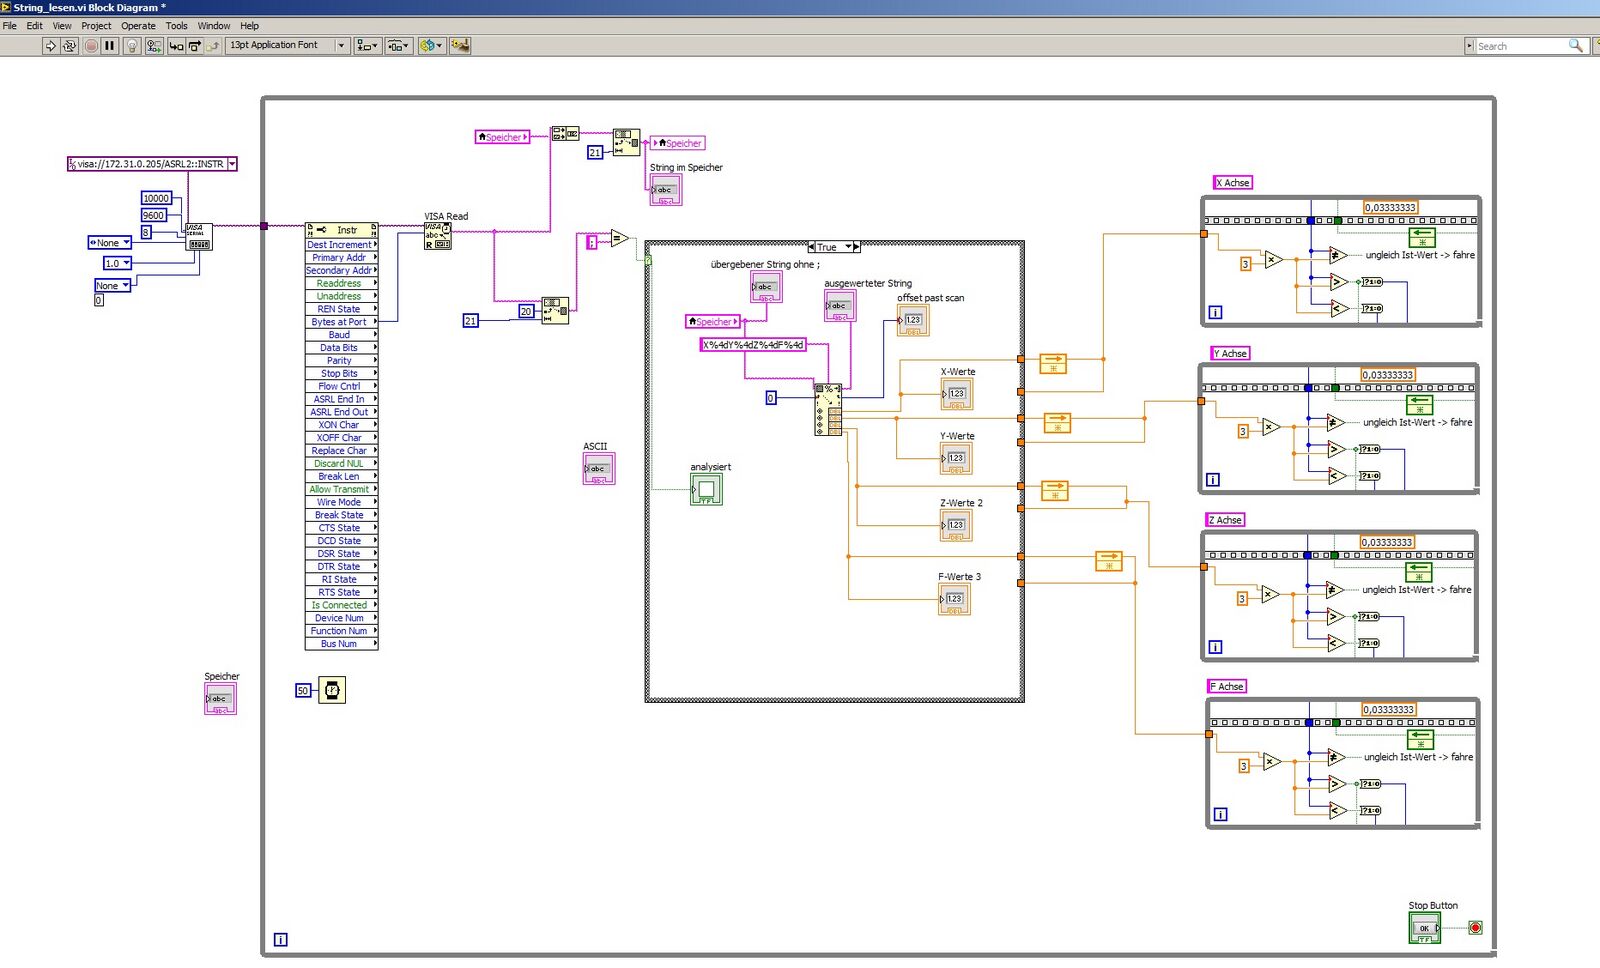
Task: Click Run Continuously in the toolbar
Action: point(69,46)
